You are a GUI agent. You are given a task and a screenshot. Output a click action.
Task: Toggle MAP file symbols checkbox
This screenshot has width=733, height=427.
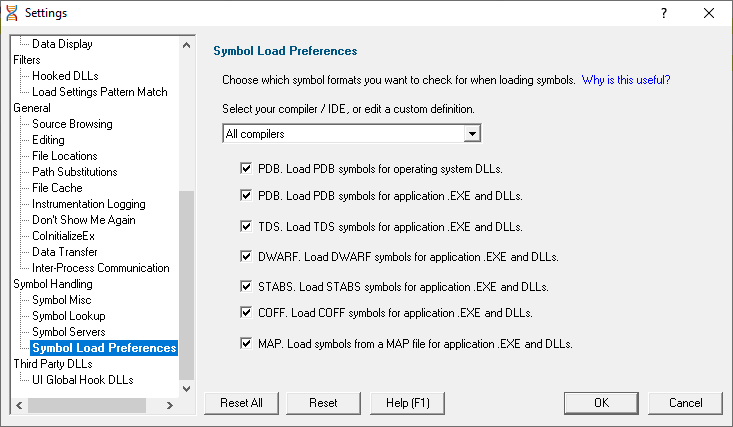[x=246, y=343]
